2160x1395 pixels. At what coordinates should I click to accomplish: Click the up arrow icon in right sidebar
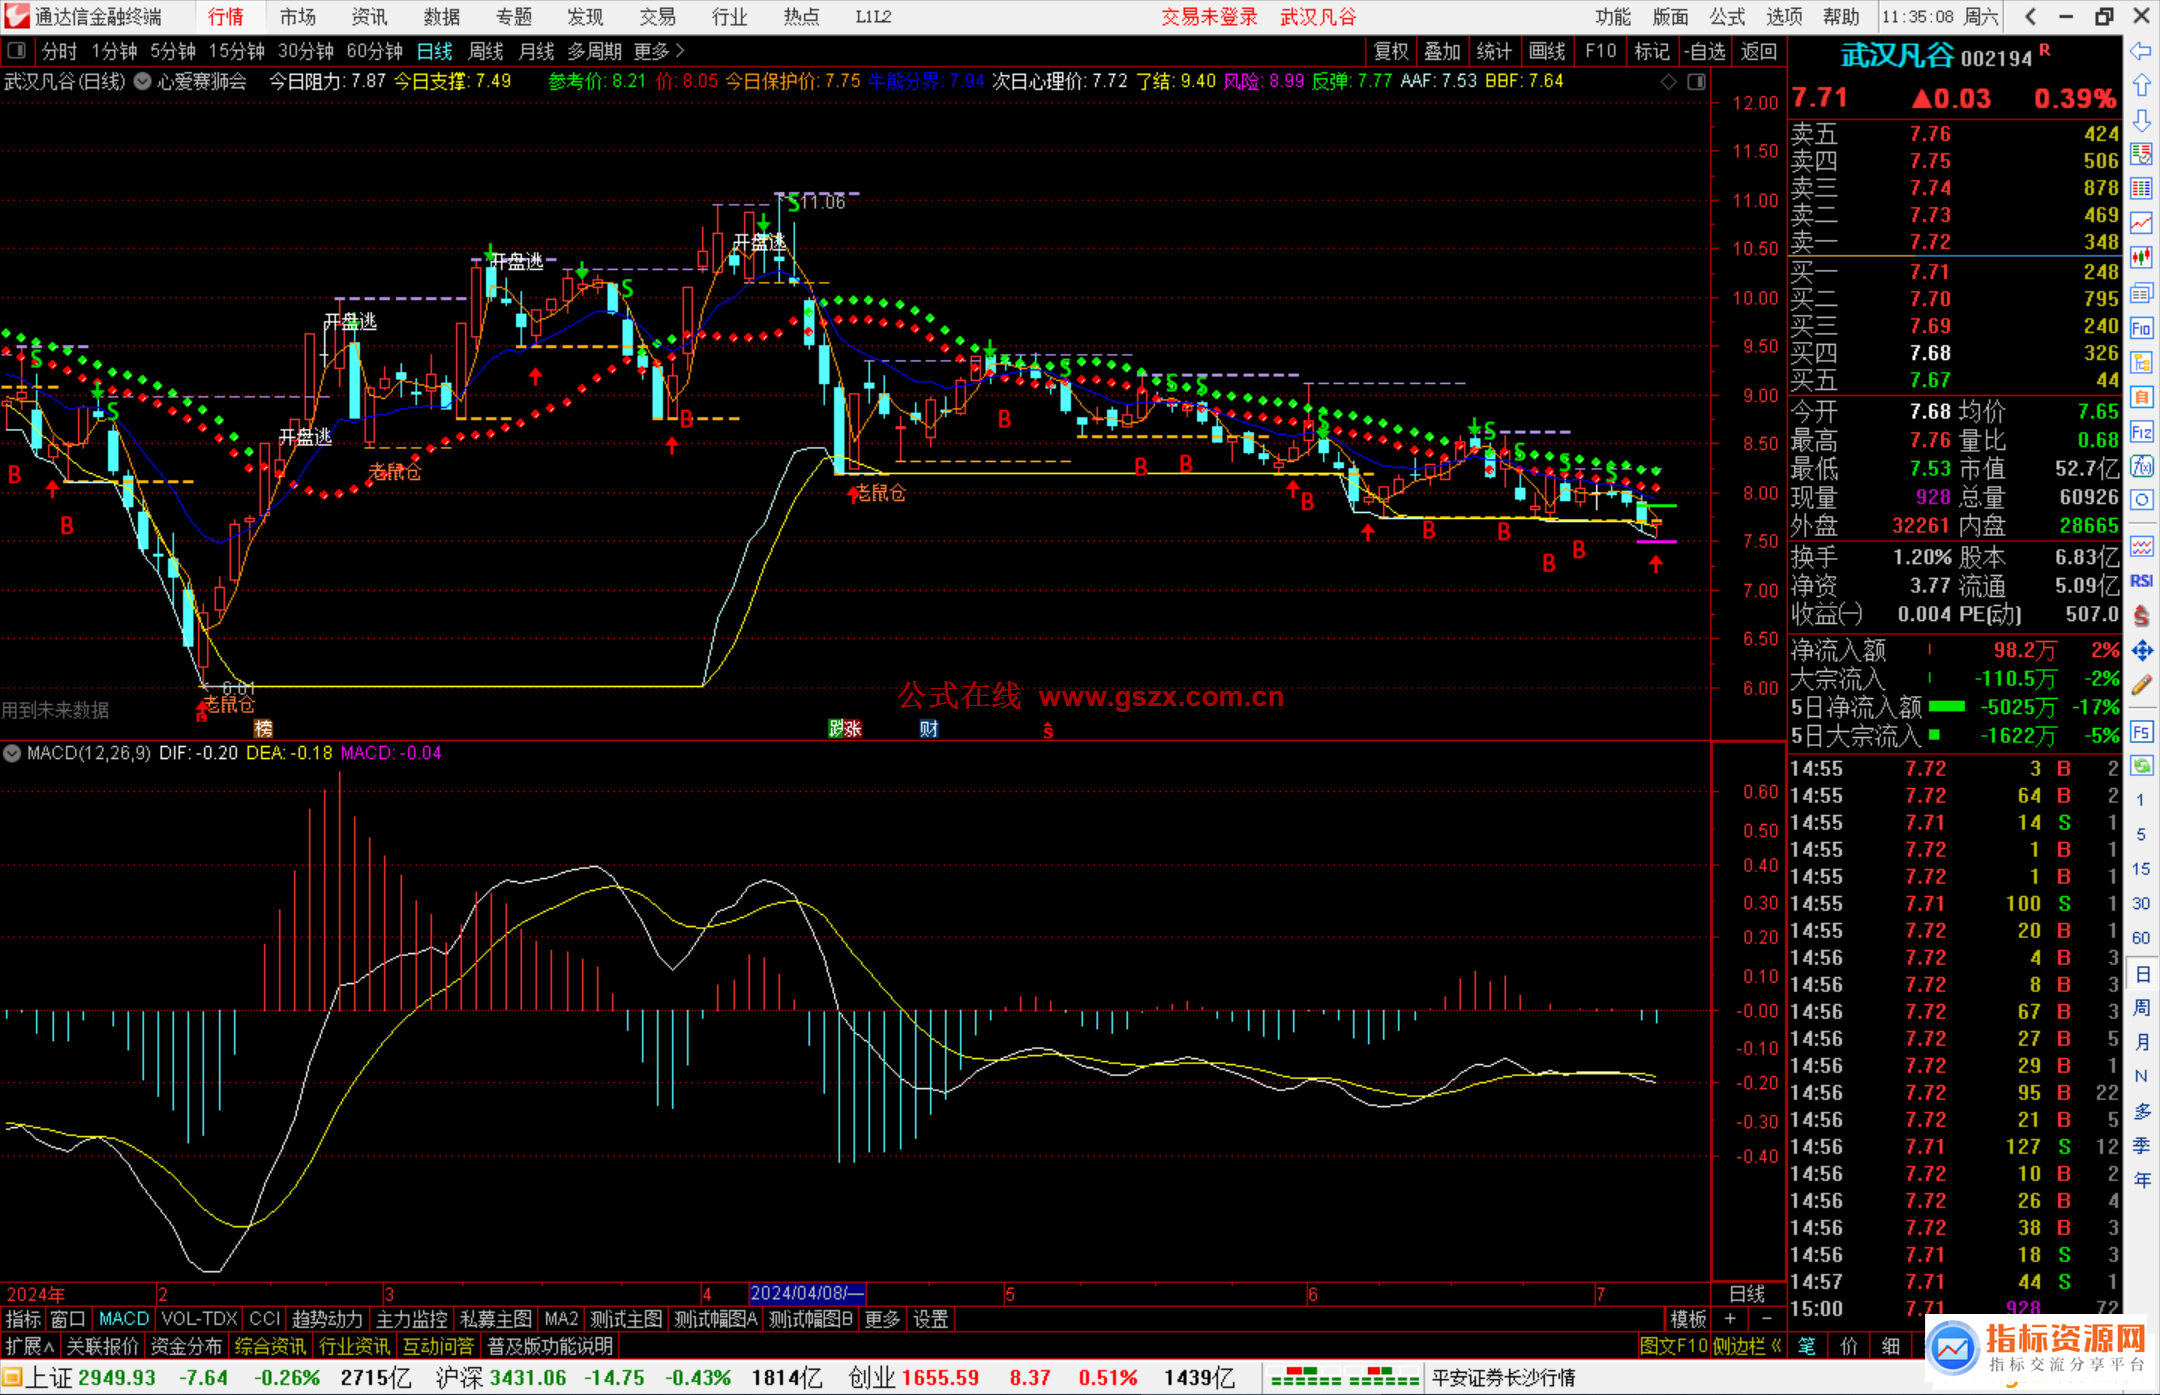pyautogui.click(x=2141, y=86)
